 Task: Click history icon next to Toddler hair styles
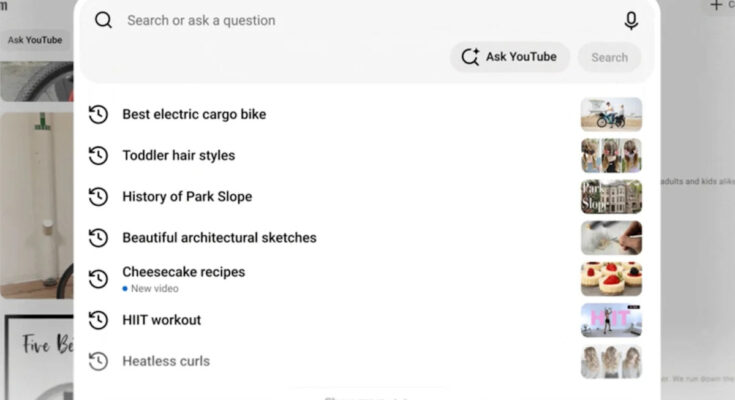(98, 156)
